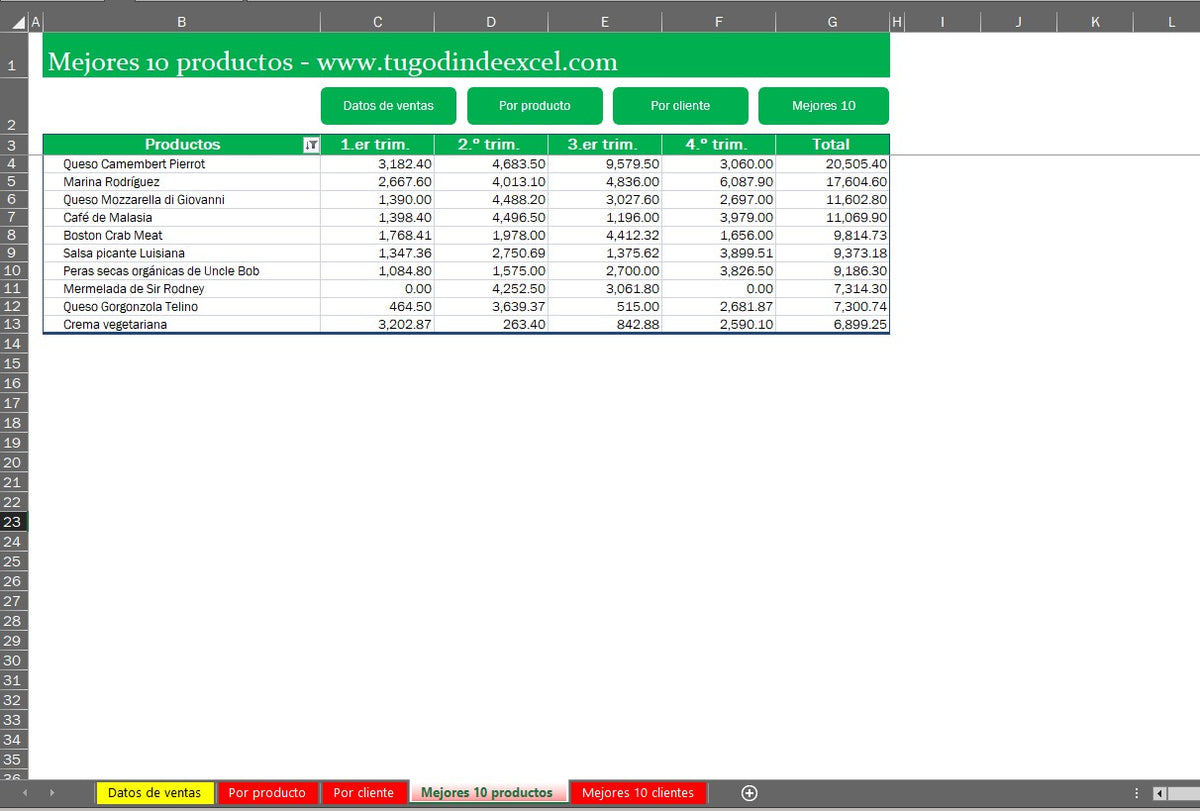Switch to Por cliente sheet tab
The width and height of the screenshot is (1200, 811).
[364, 793]
